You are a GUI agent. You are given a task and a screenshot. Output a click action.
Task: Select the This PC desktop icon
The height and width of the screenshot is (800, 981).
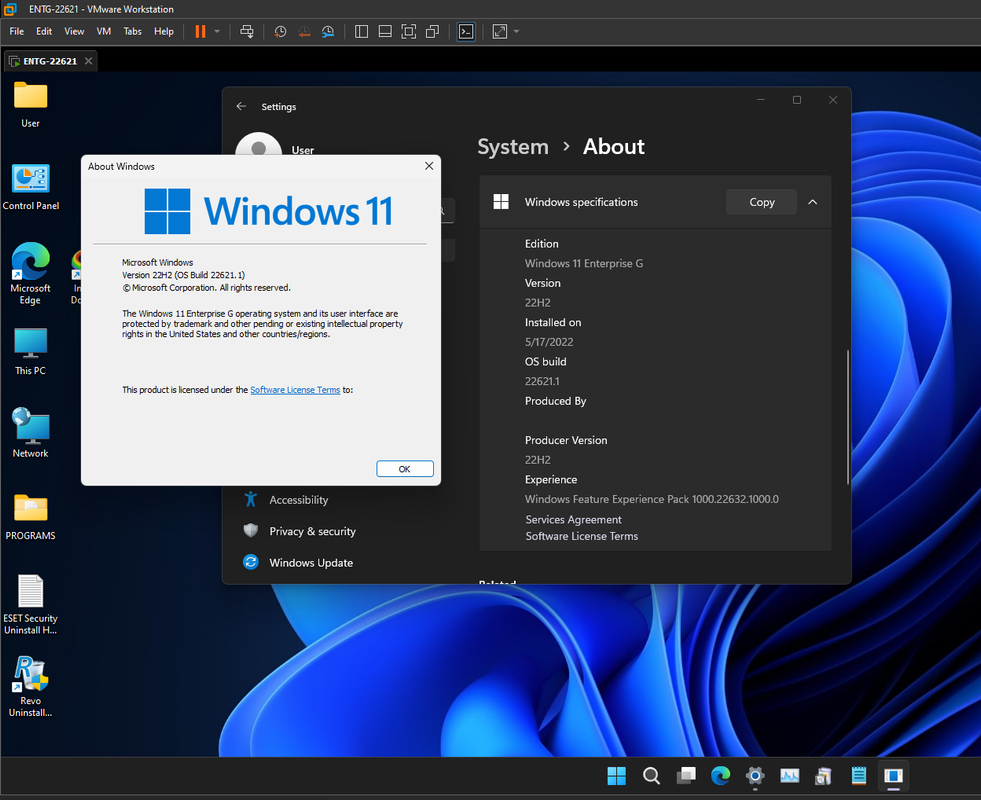pos(30,352)
